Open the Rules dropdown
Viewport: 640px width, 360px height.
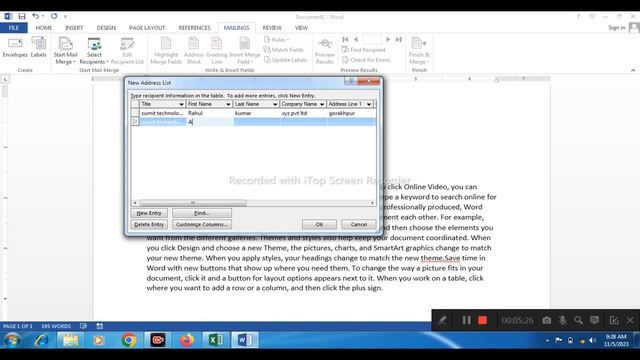(277, 40)
